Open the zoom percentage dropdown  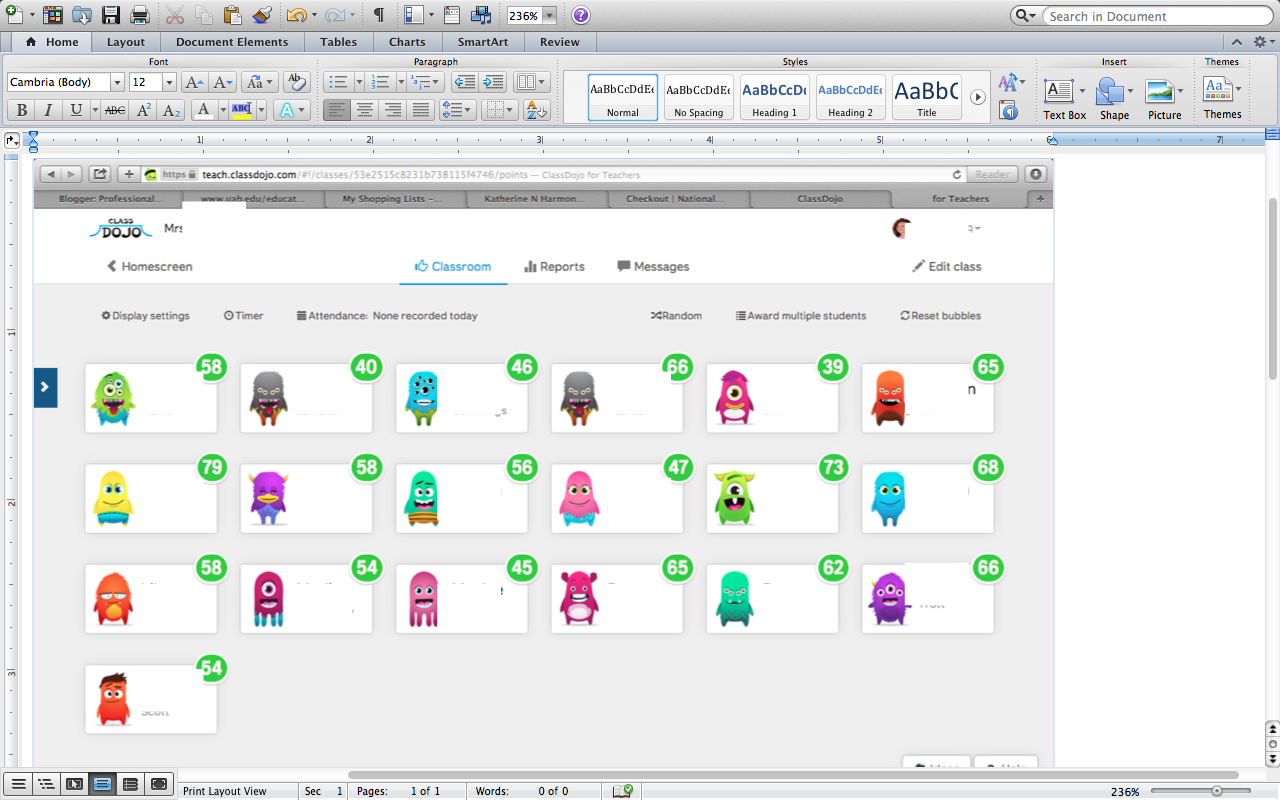coord(550,16)
